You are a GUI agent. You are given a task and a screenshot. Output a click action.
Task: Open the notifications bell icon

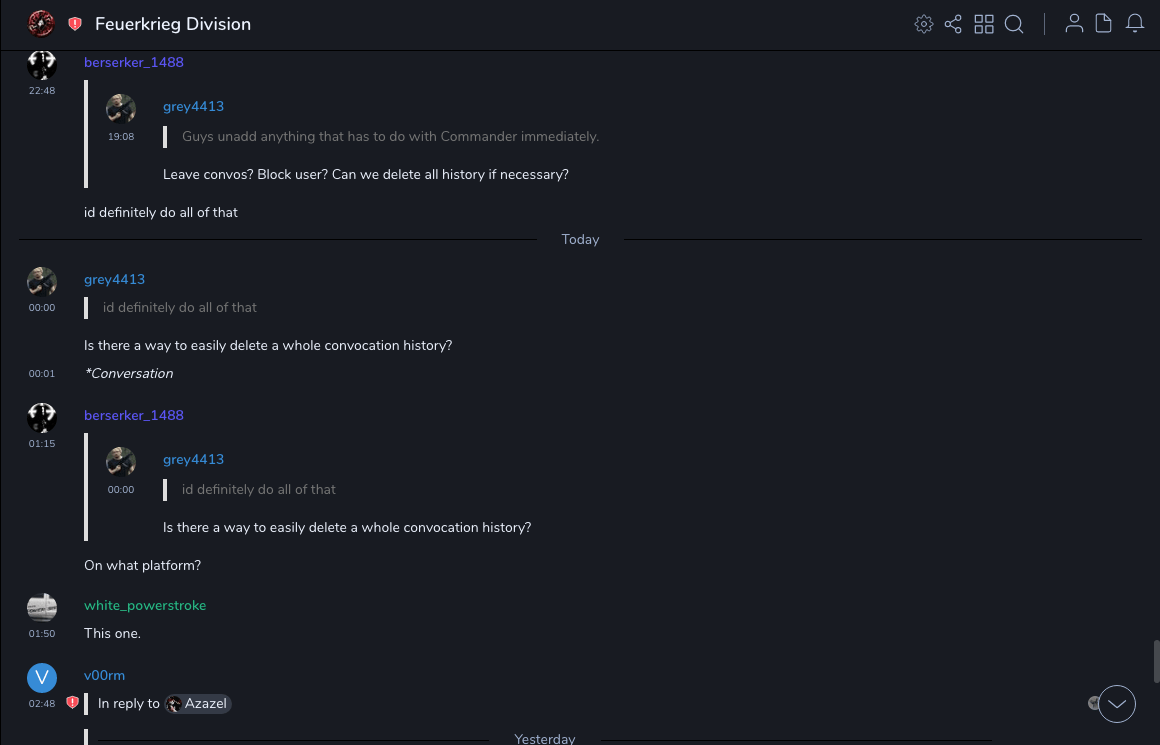(1135, 24)
